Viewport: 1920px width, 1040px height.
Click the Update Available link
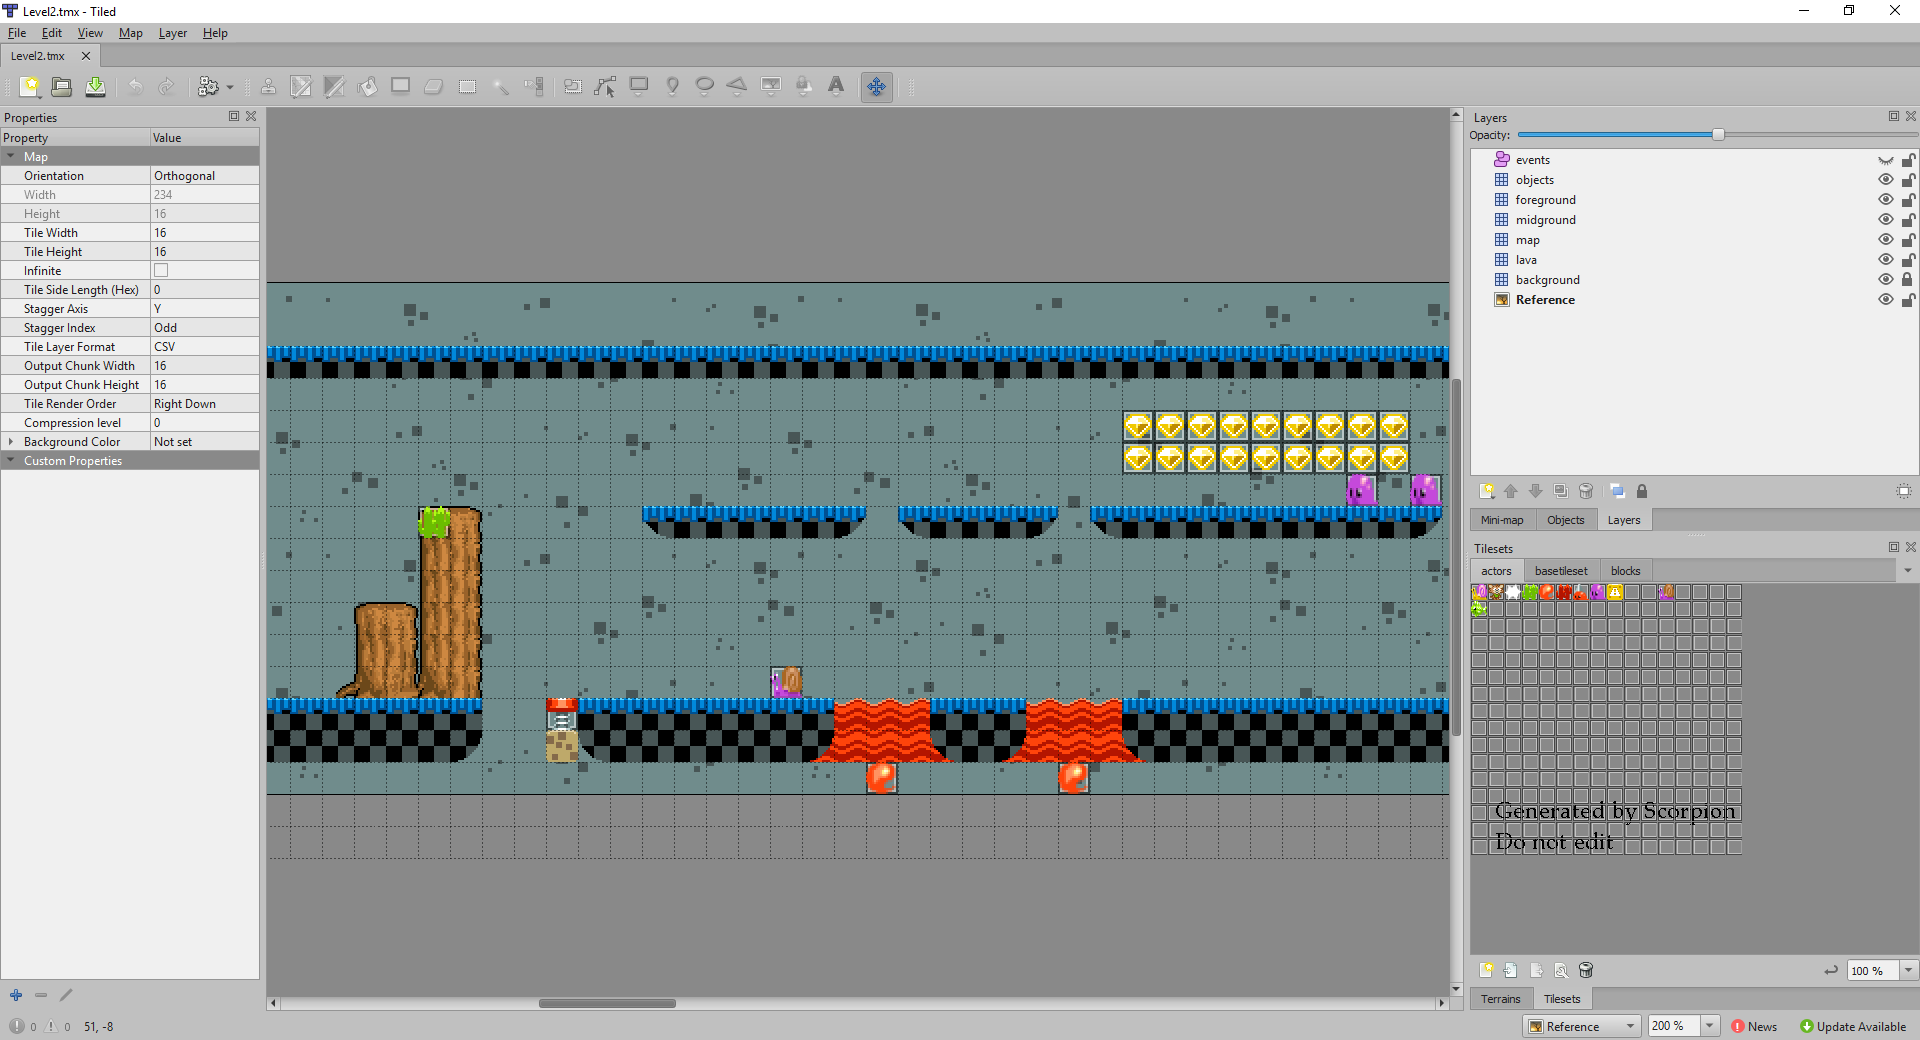tap(1853, 1026)
